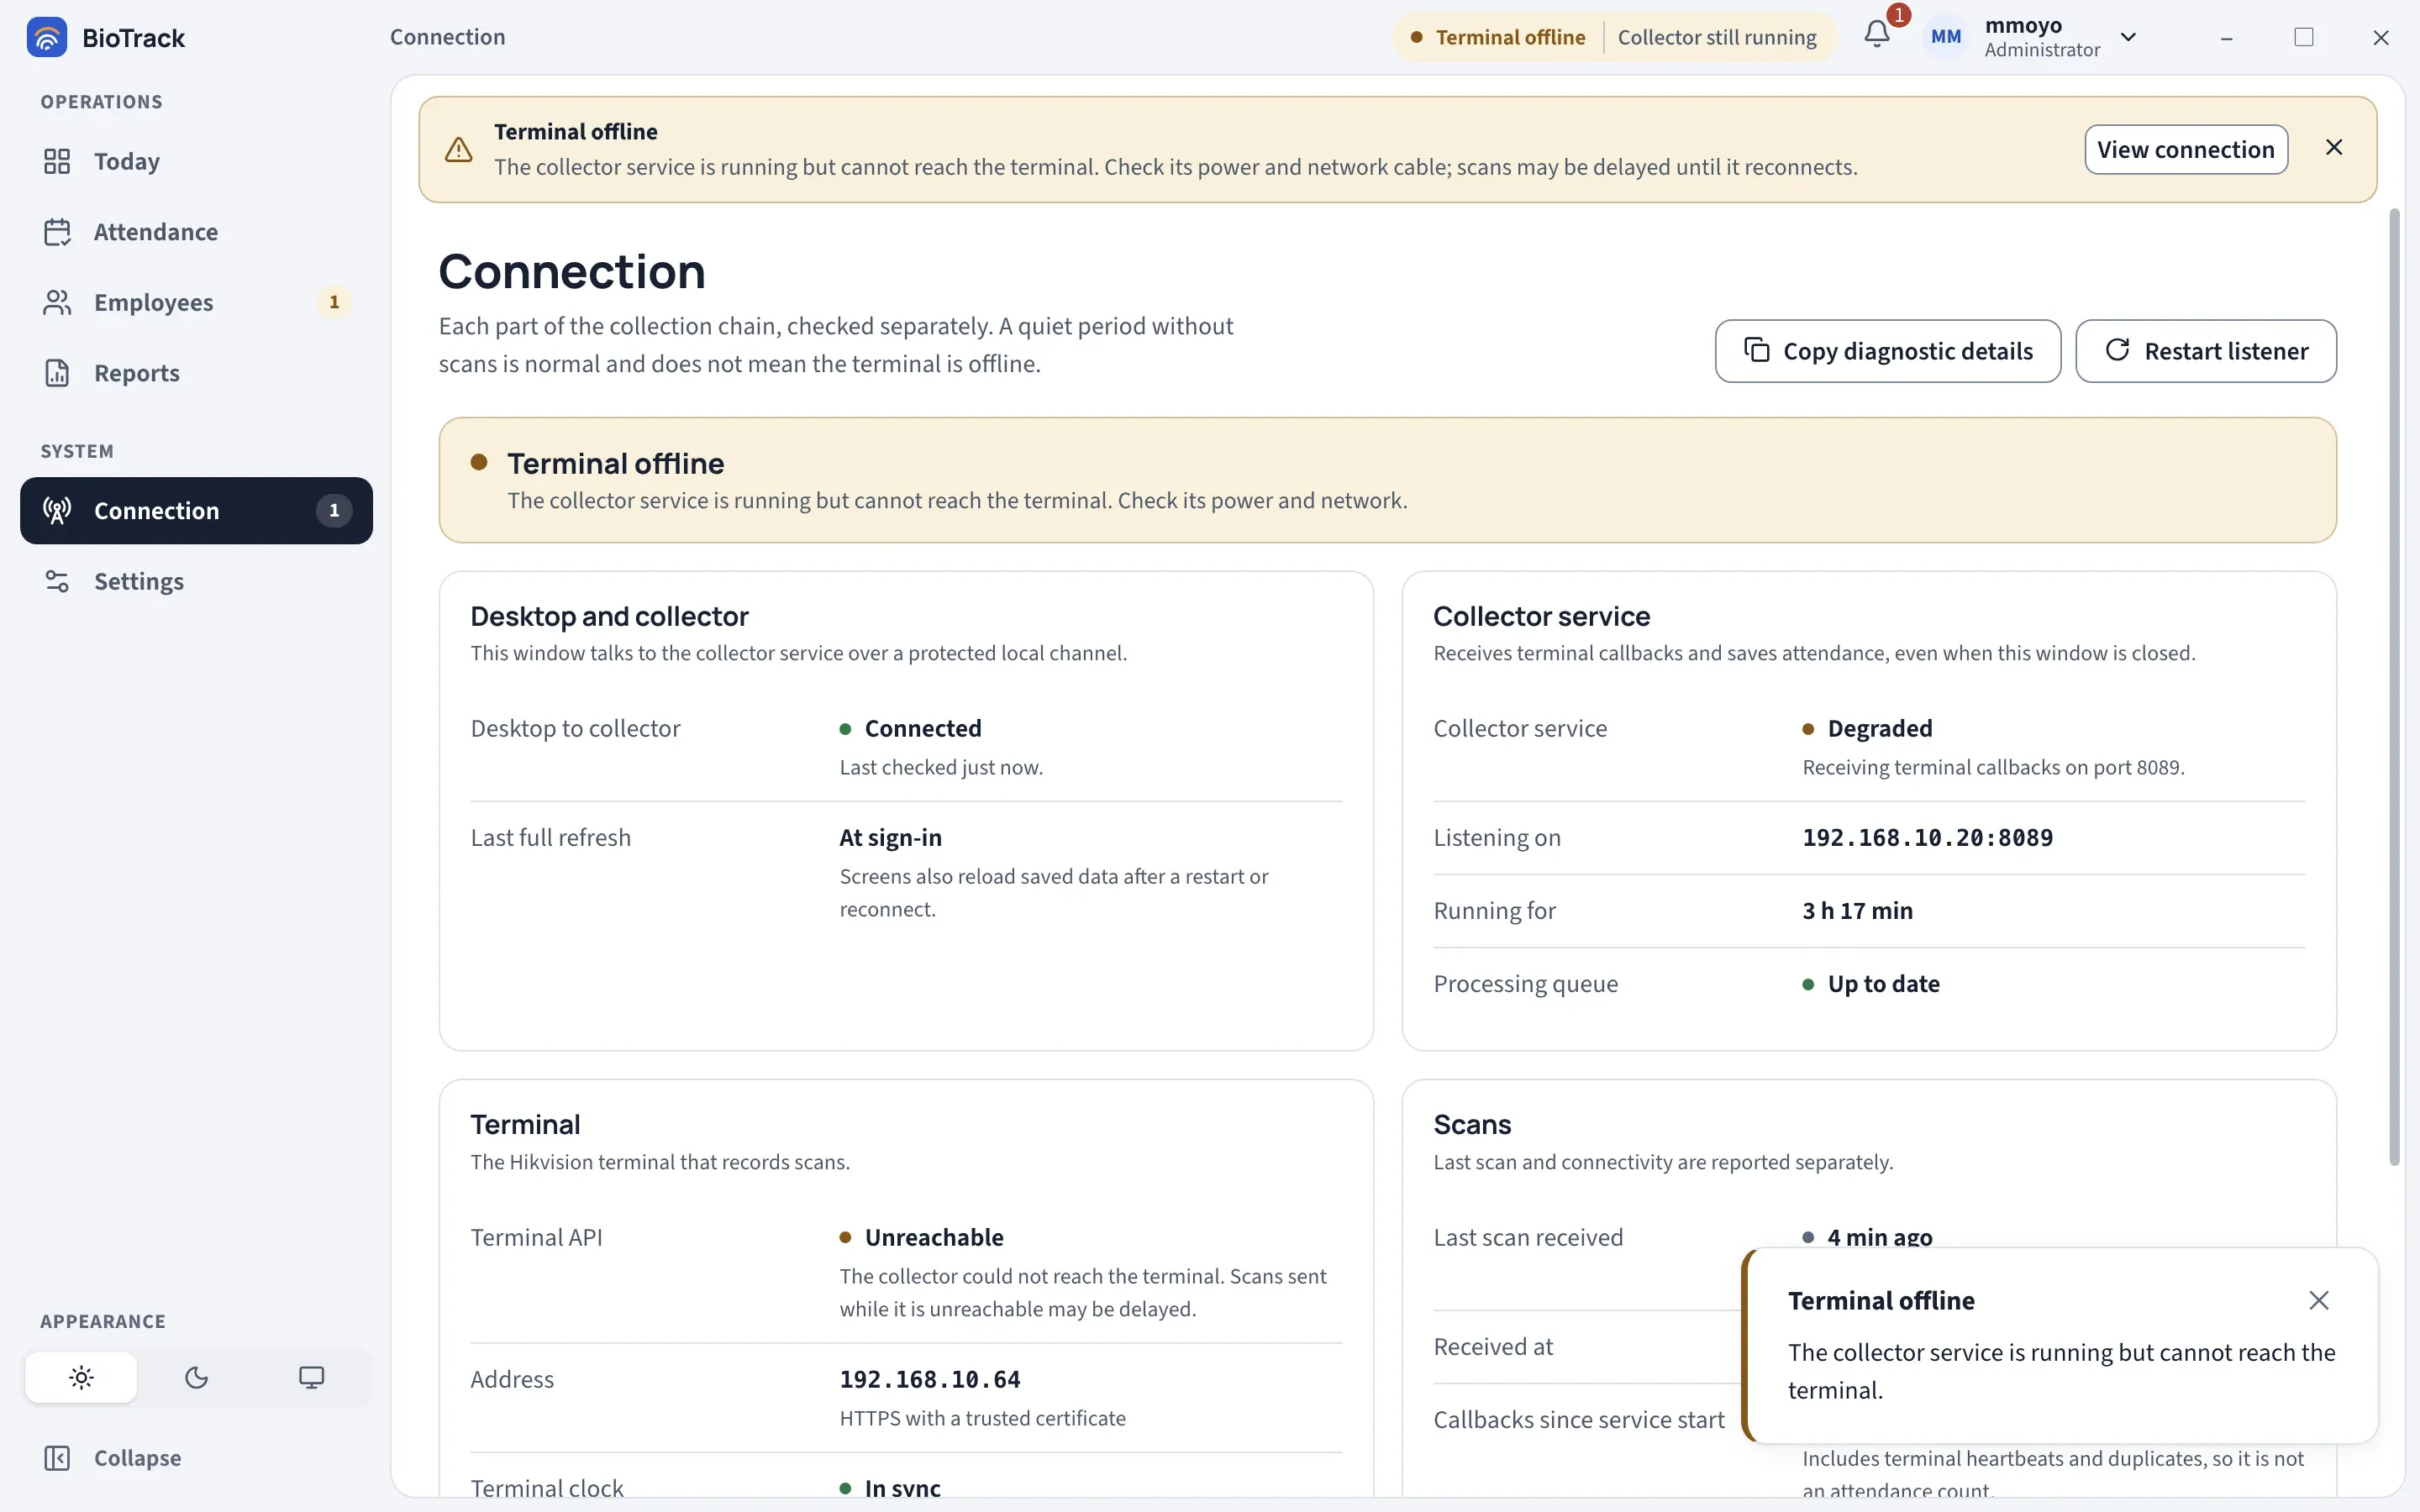
Task: Go to Attendance page
Action: (x=196, y=232)
